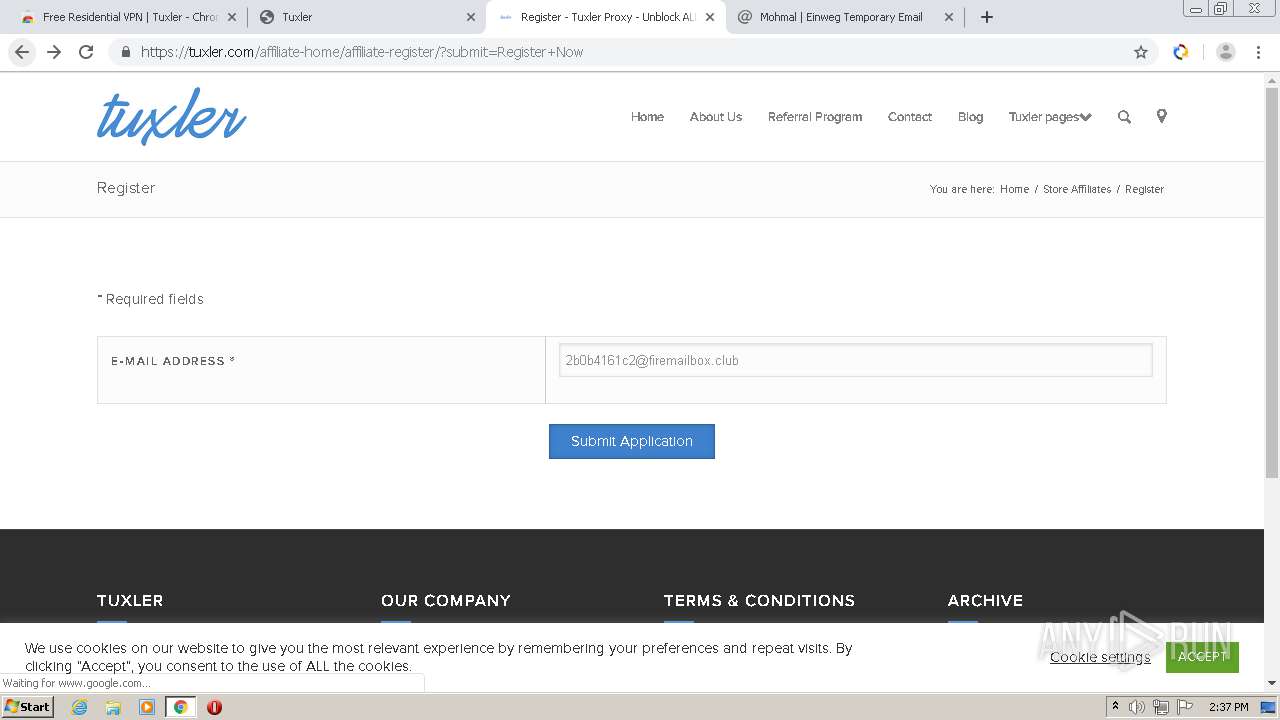Submit the affiliate application
The image size is (1280, 720).
pyautogui.click(x=632, y=441)
